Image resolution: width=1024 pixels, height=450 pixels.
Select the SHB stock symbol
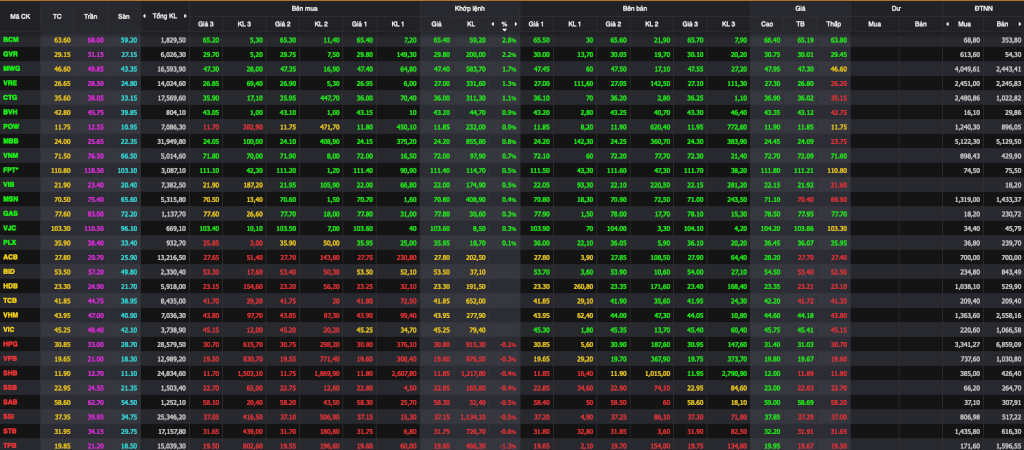(x=10, y=372)
